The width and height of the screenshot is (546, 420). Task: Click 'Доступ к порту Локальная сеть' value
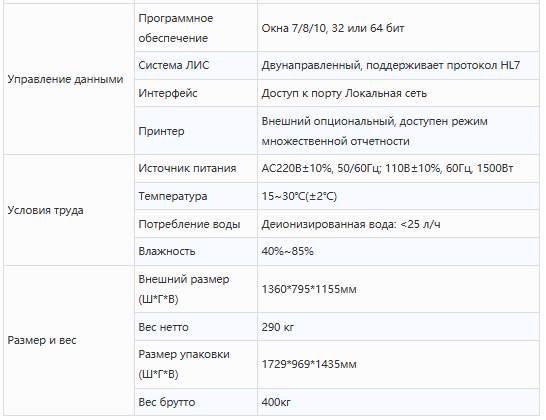point(344,93)
